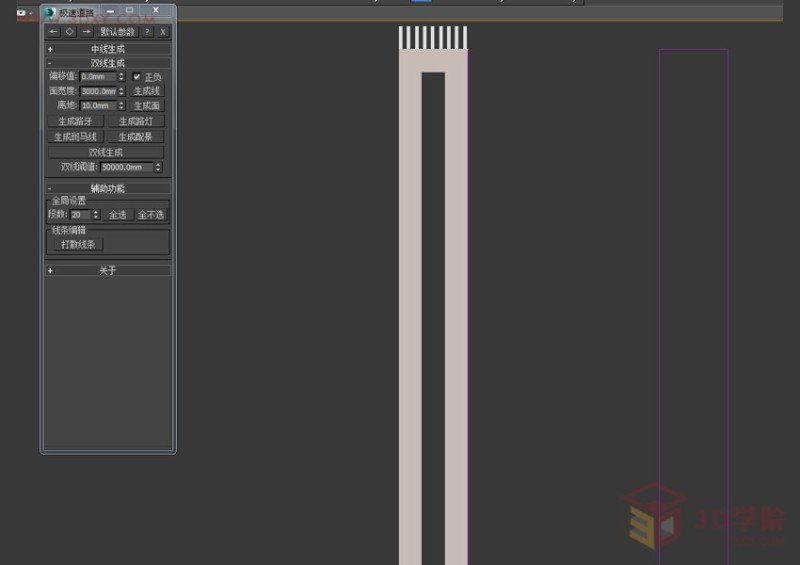800x565 pixels.
Task: Click the 生成面 generate face button
Action: [147, 106]
